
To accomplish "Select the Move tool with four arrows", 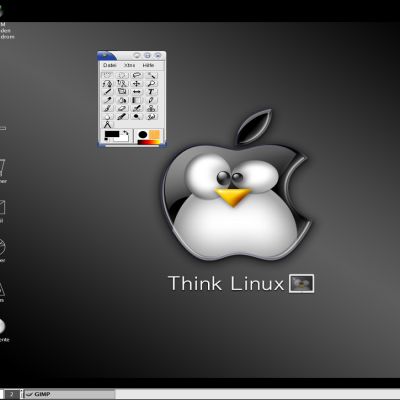I will click(136, 84).
